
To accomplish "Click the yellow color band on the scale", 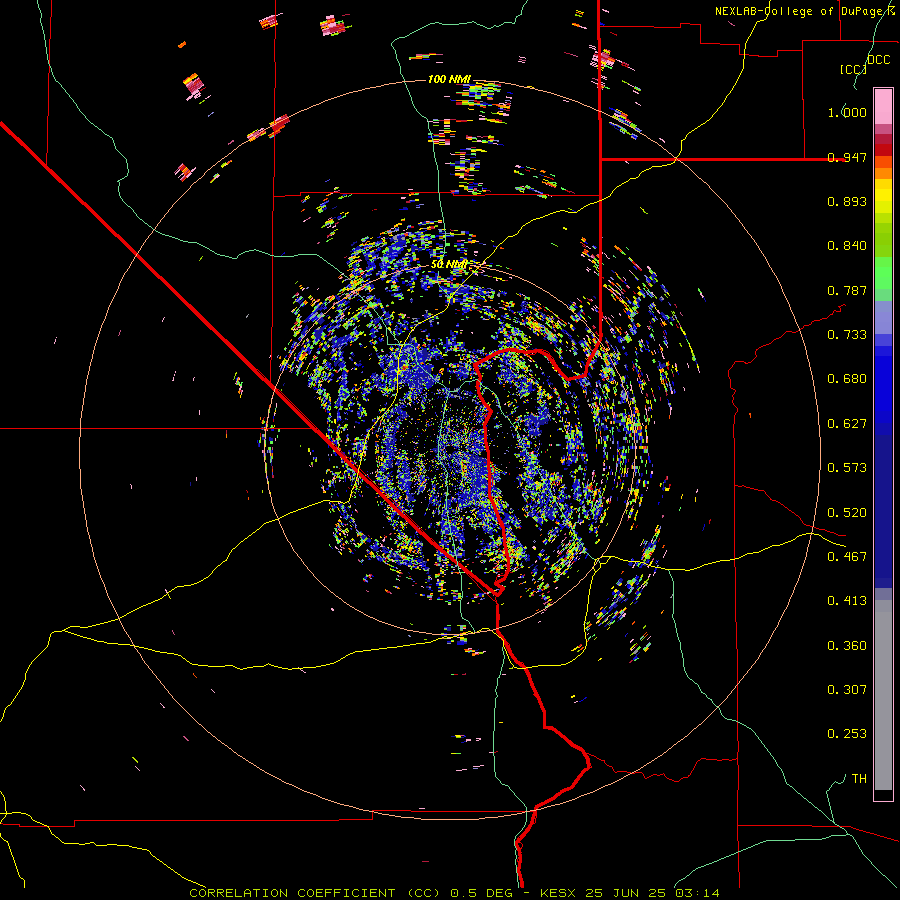I will (x=883, y=196).
